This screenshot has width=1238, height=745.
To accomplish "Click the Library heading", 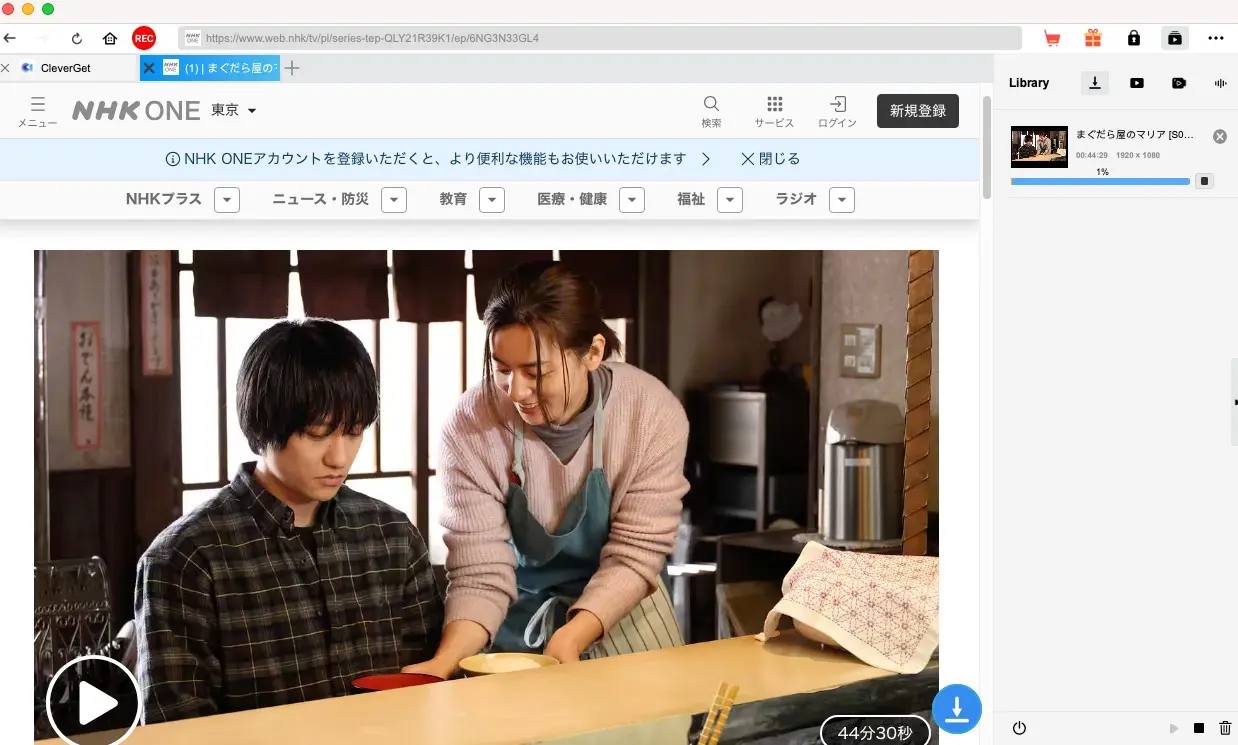I will (x=1029, y=83).
